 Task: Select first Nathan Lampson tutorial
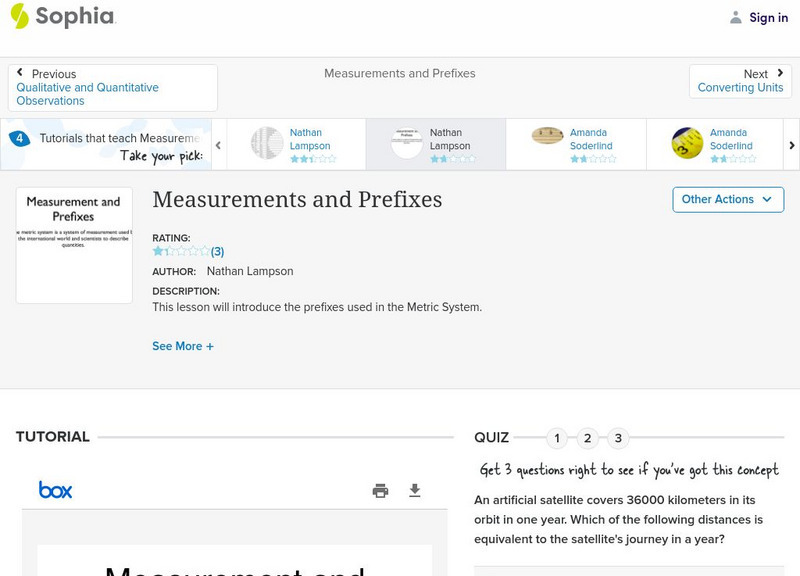295,144
